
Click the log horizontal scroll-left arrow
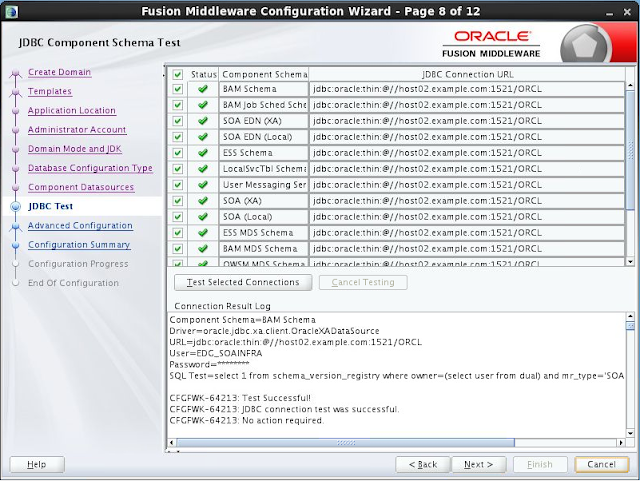171,443
